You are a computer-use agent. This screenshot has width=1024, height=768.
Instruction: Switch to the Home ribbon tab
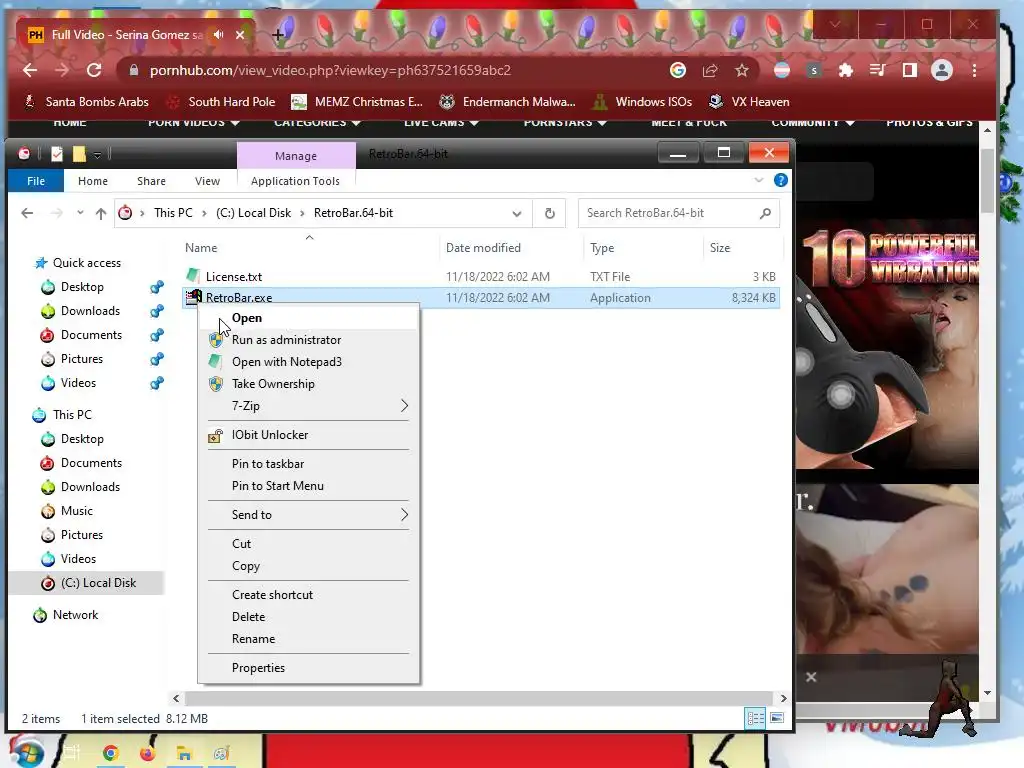[x=93, y=181]
